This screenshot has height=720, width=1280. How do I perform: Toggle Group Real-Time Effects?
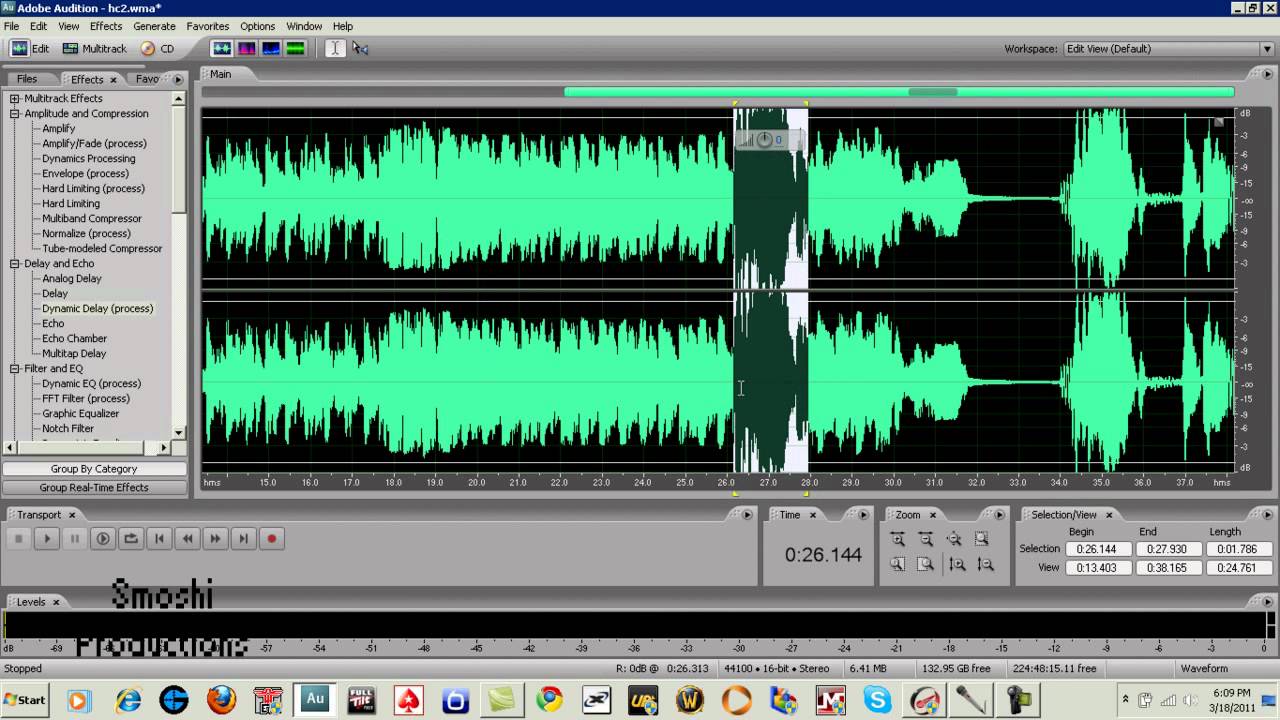point(94,487)
